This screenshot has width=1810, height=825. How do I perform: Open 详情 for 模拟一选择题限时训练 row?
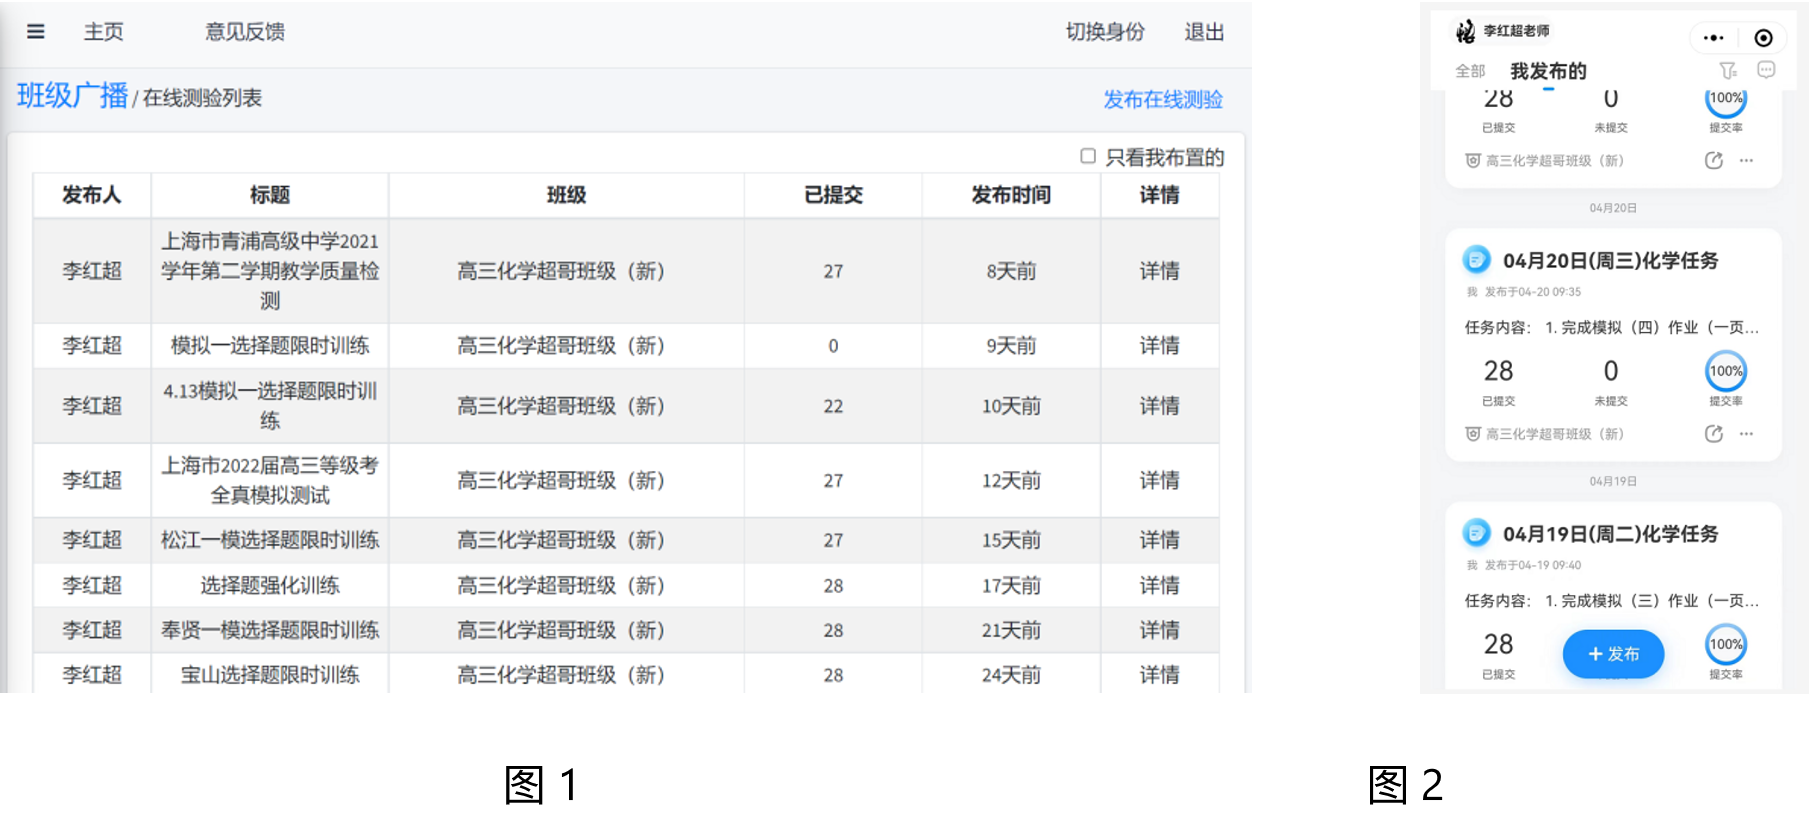click(x=1159, y=346)
